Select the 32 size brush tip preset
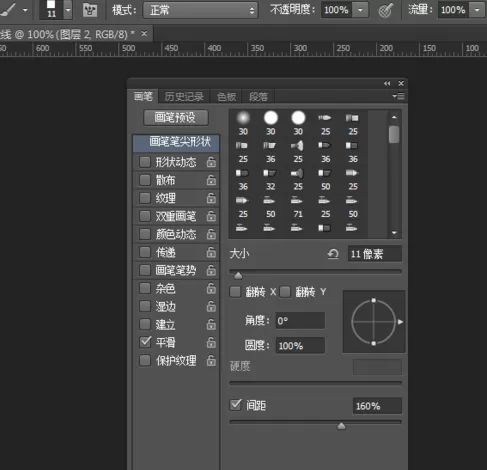The width and height of the screenshot is (487, 470). coord(271,179)
